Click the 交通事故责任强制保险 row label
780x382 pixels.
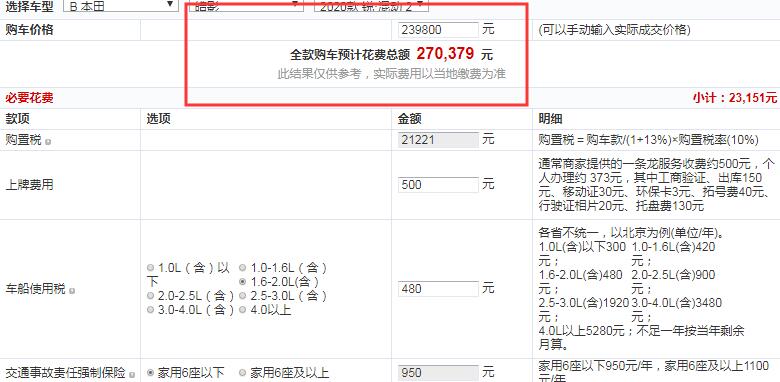(x=65, y=373)
